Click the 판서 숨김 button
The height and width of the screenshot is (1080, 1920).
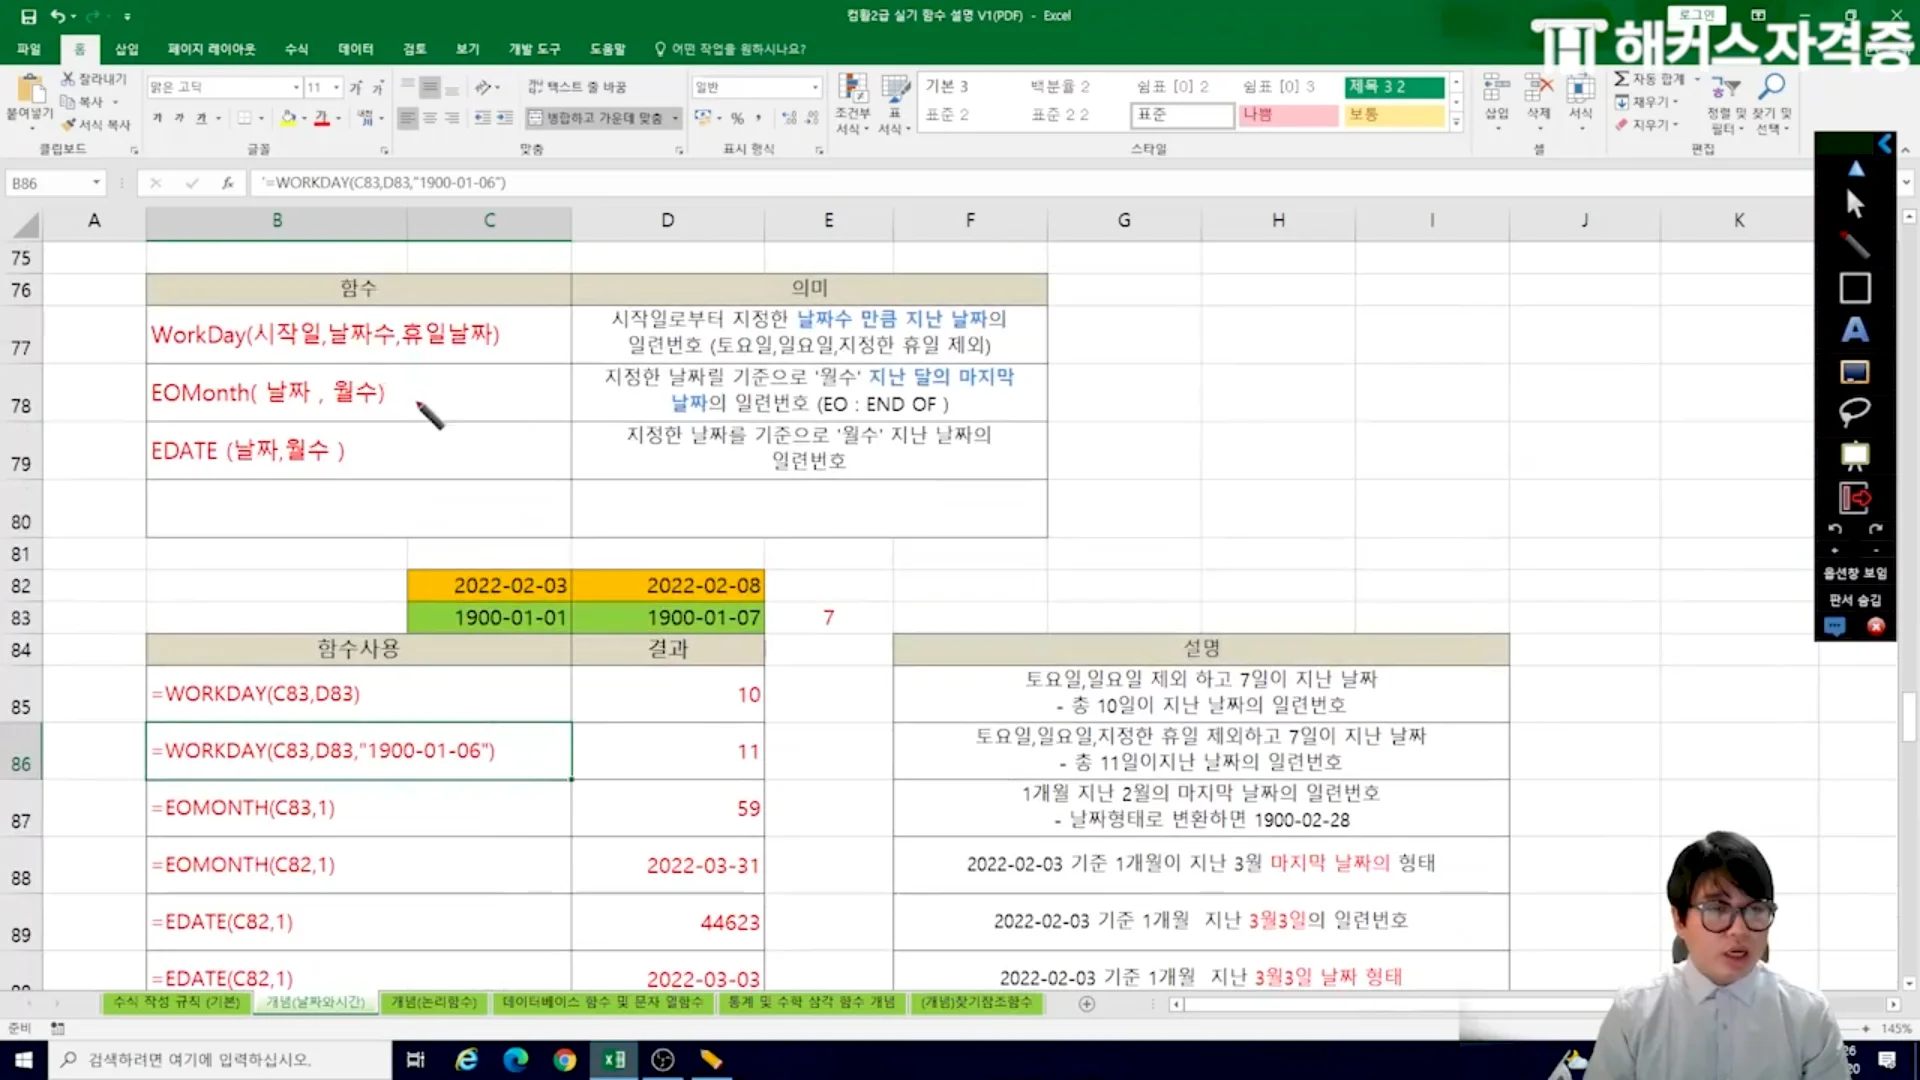click(1855, 600)
